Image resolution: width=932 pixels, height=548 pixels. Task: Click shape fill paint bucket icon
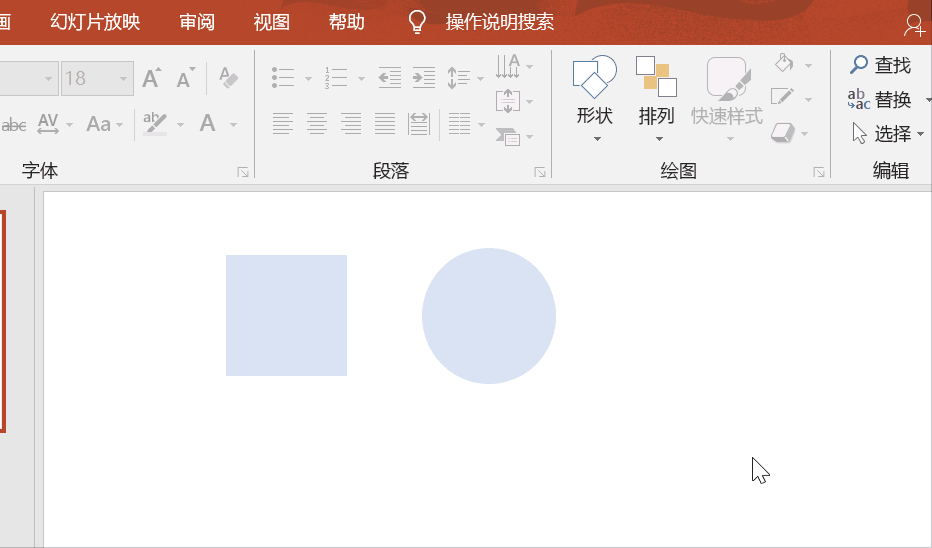pos(785,63)
